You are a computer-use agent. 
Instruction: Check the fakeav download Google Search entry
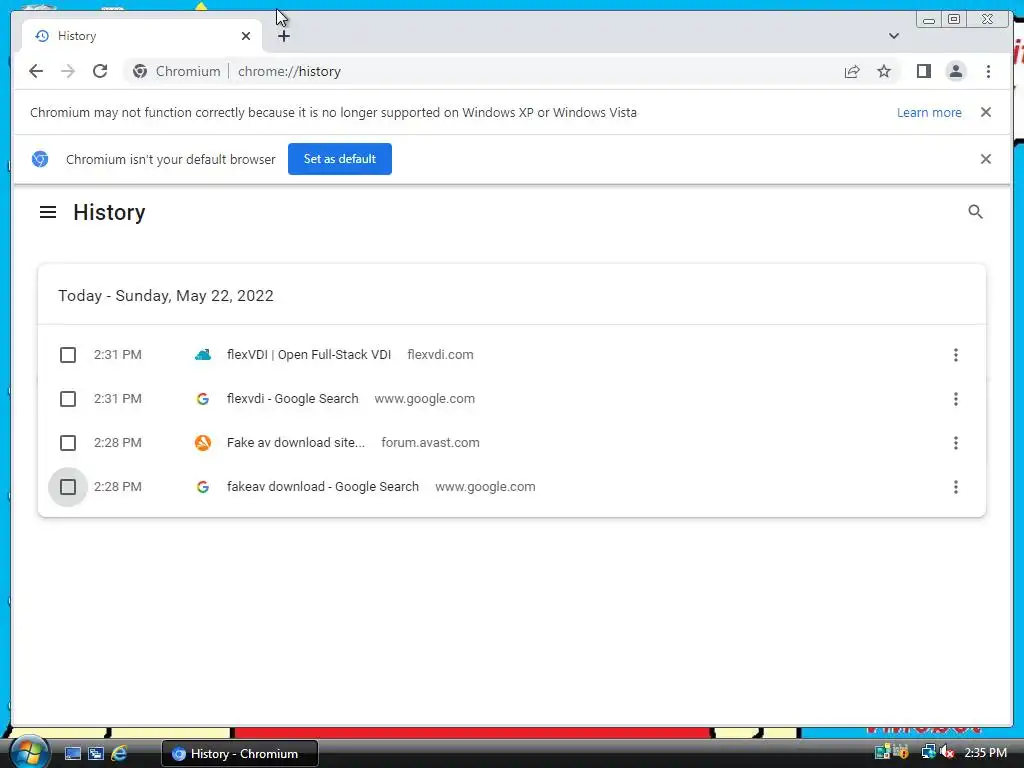coord(68,487)
